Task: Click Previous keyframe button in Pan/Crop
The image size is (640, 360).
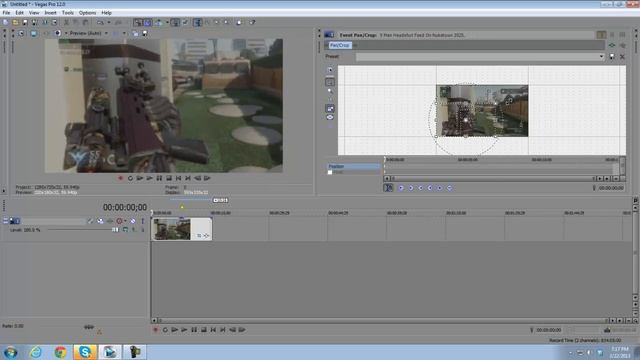Action: coord(411,188)
